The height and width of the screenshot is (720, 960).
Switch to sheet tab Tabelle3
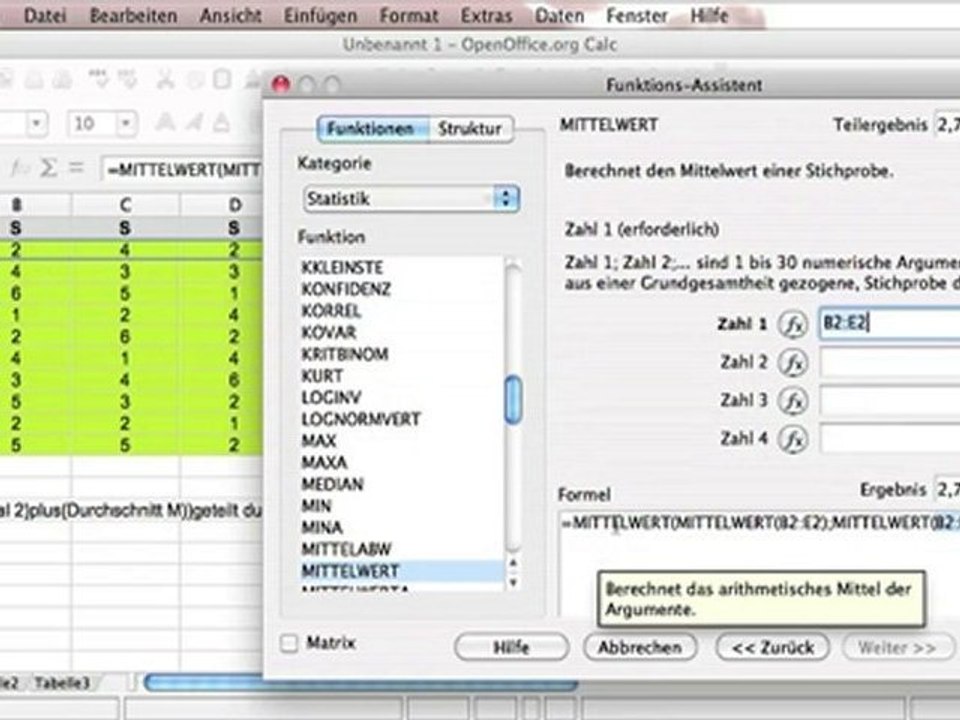tap(62, 683)
